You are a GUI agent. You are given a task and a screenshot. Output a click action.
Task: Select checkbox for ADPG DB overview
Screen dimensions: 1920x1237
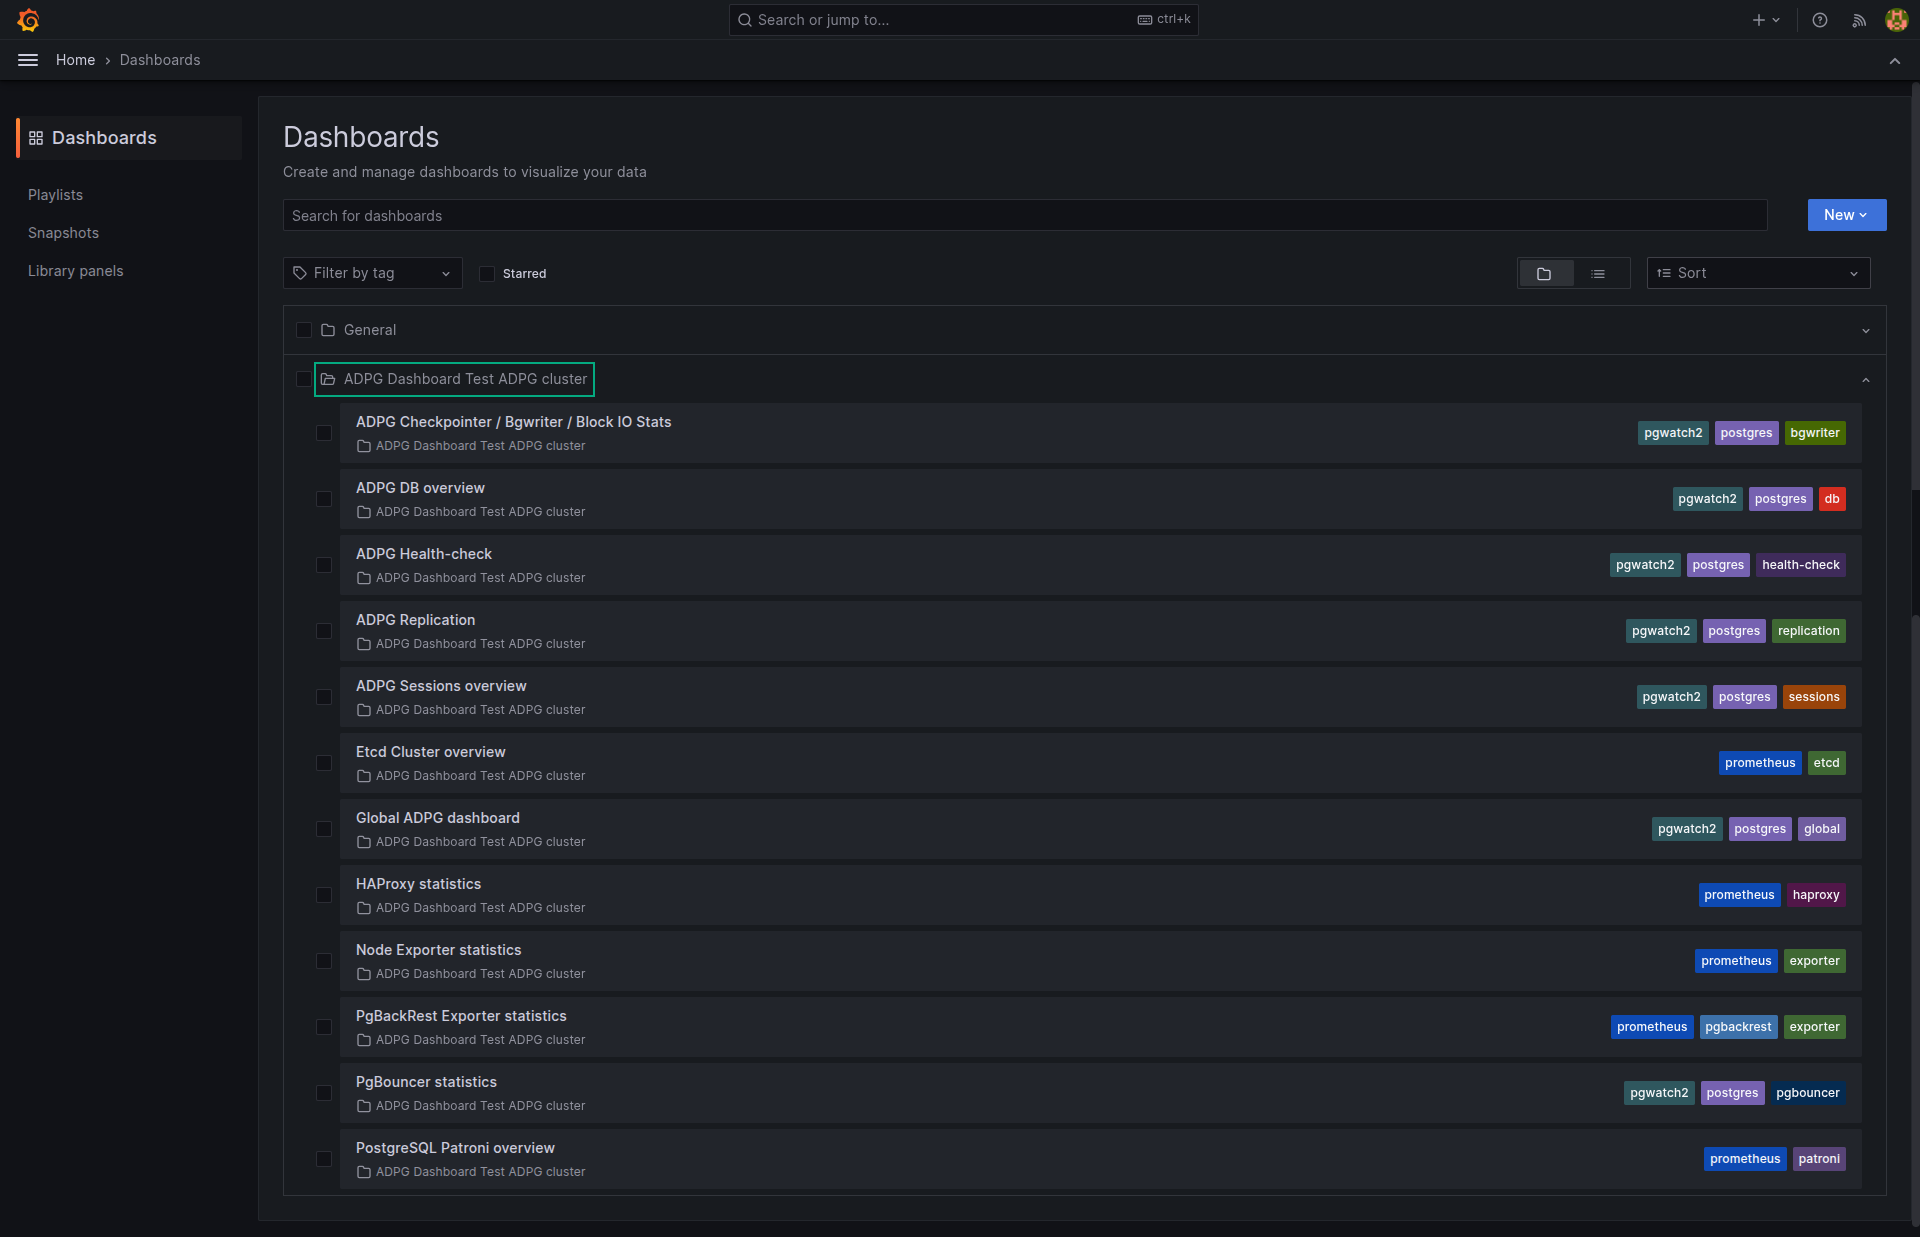click(x=324, y=499)
